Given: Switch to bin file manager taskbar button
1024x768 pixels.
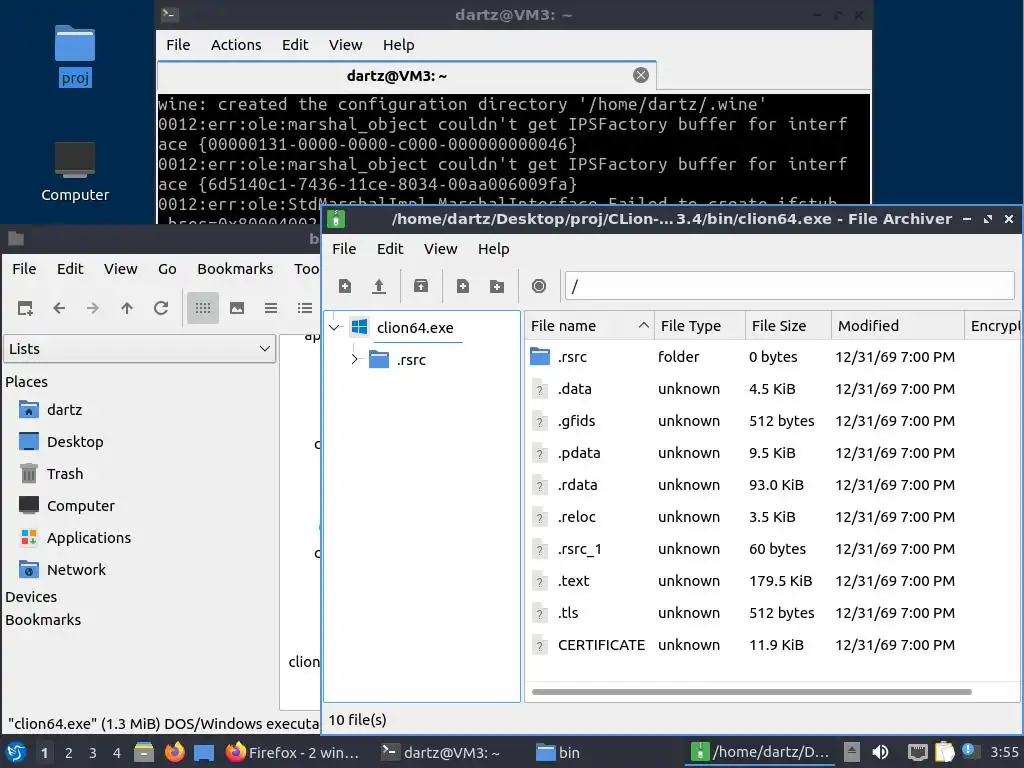Looking at the screenshot, I should [x=558, y=752].
